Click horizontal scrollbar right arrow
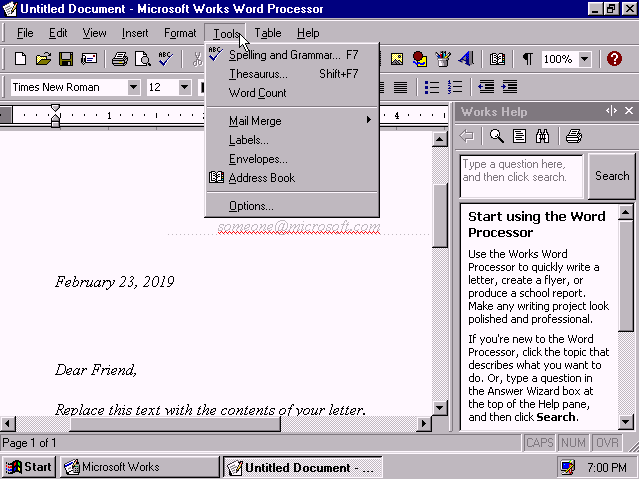This screenshot has width=639, height=479. (424, 424)
